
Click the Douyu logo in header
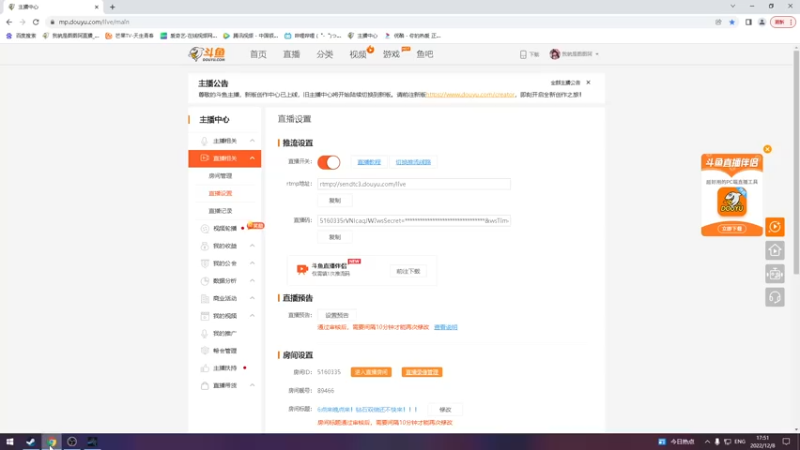(x=207, y=54)
